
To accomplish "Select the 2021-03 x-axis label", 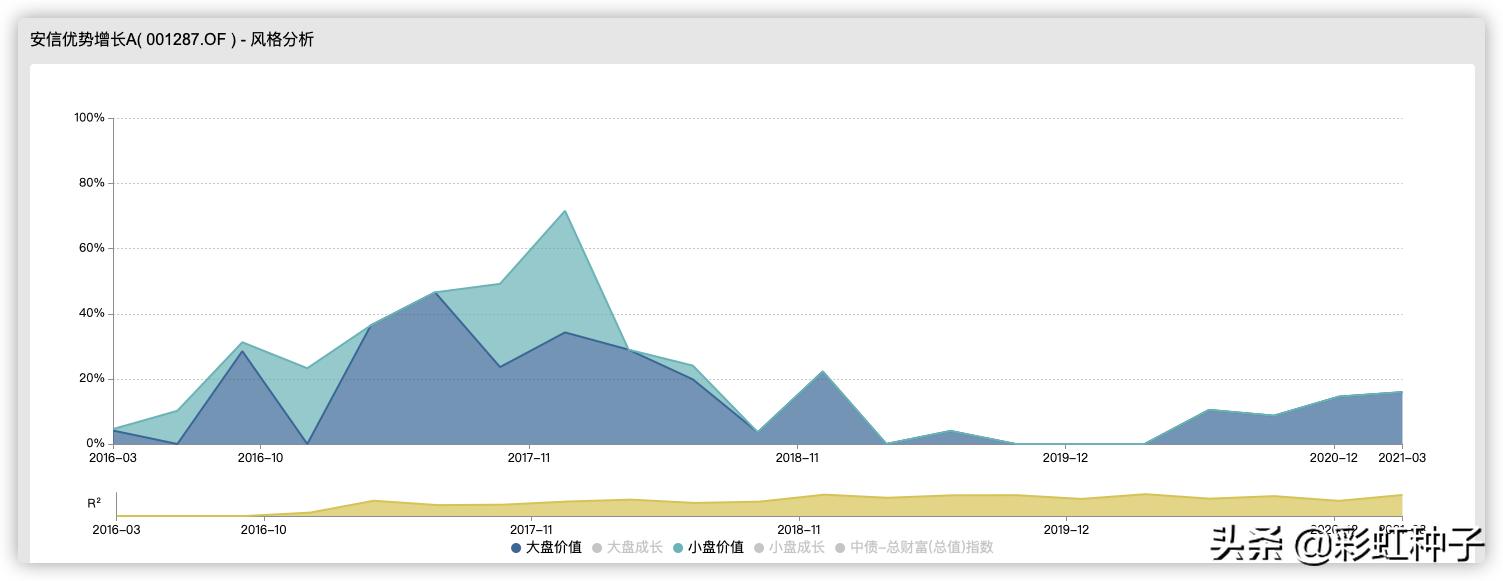I will click(1404, 456).
